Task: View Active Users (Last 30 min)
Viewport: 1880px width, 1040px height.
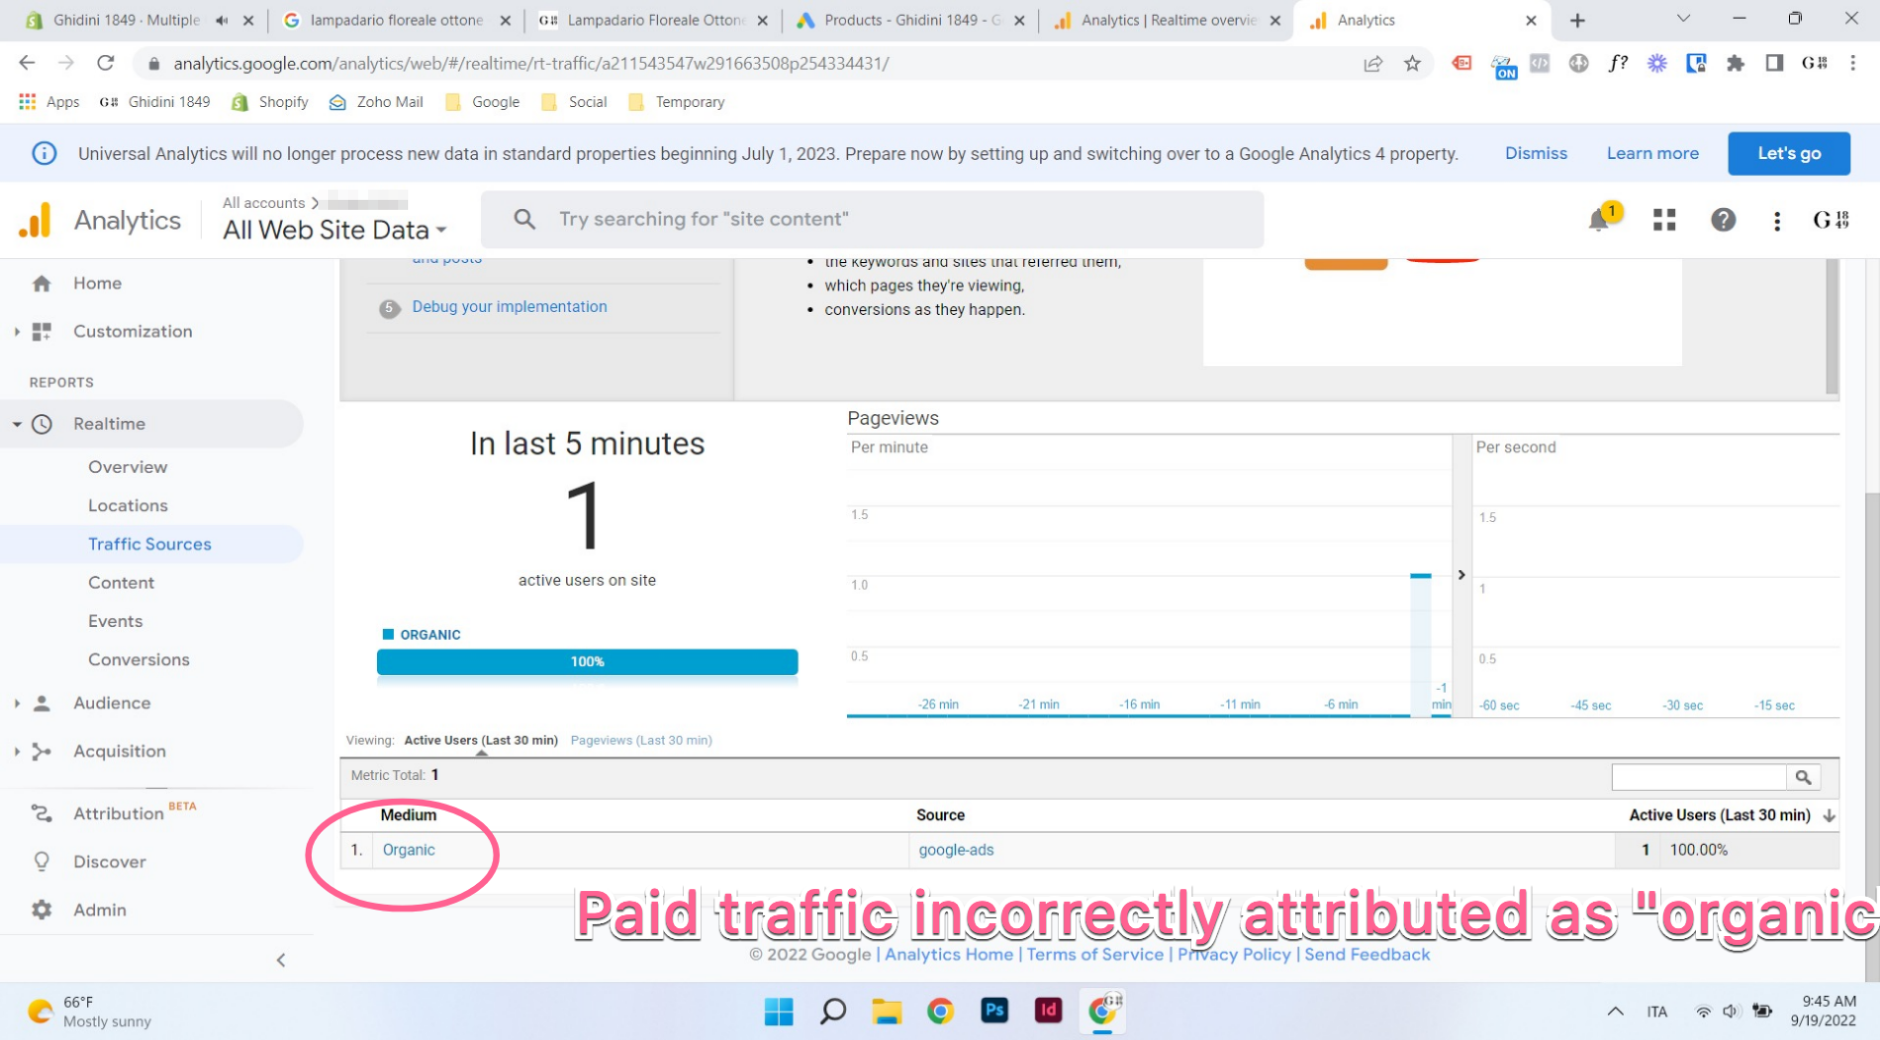Action: click(x=481, y=741)
